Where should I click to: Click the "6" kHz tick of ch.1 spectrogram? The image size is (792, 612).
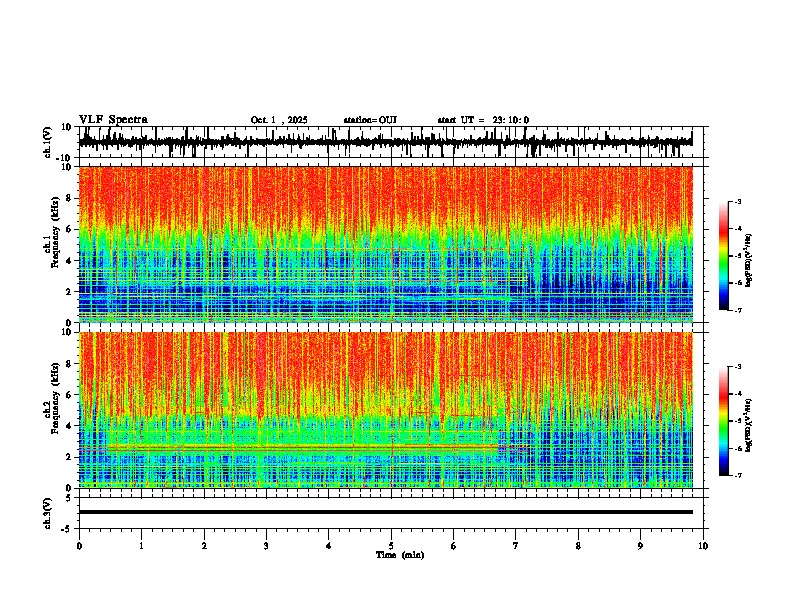[x=70, y=229]
